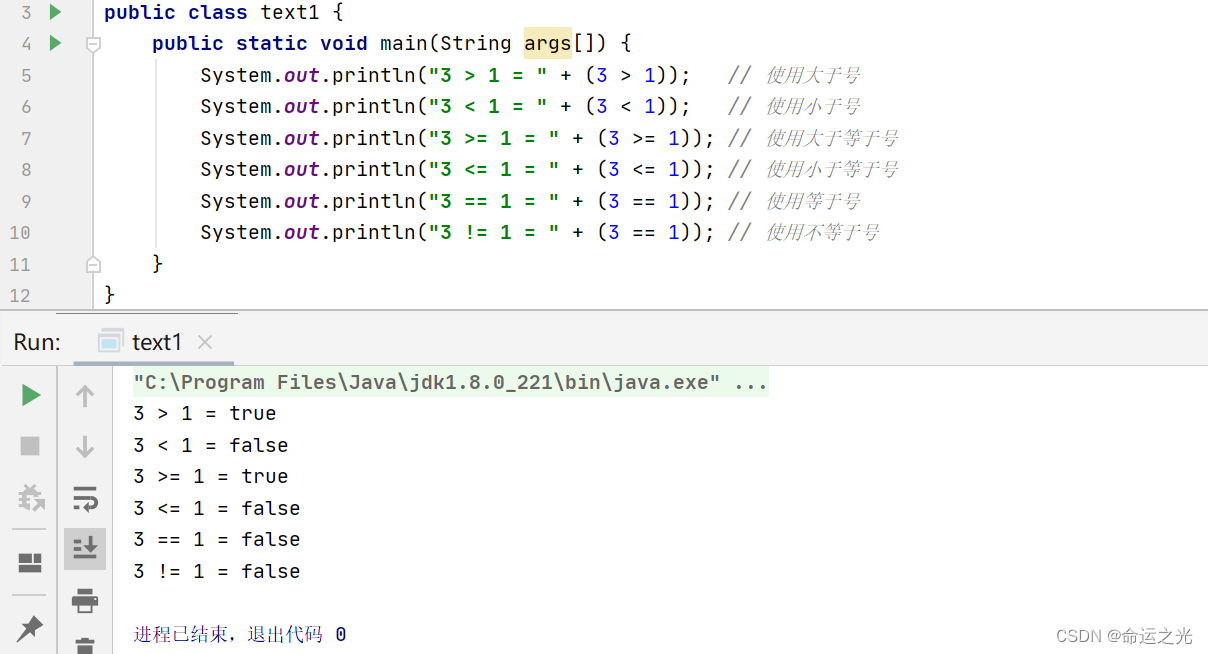Click the comment 使用等于号 on line 9
This screenshot has height=654, width=1208.
[x=794, y=201]
